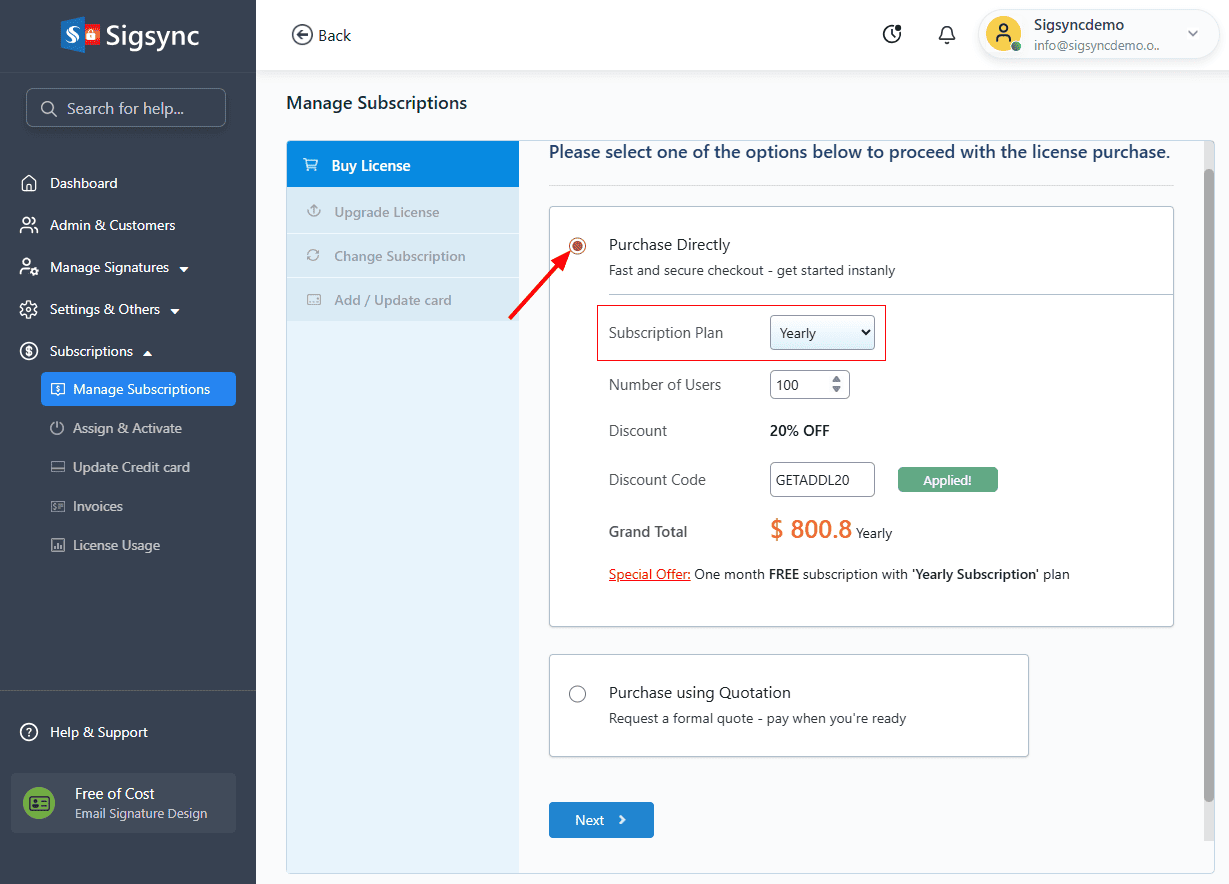Click the Subscriptions dollar icon

29,351
